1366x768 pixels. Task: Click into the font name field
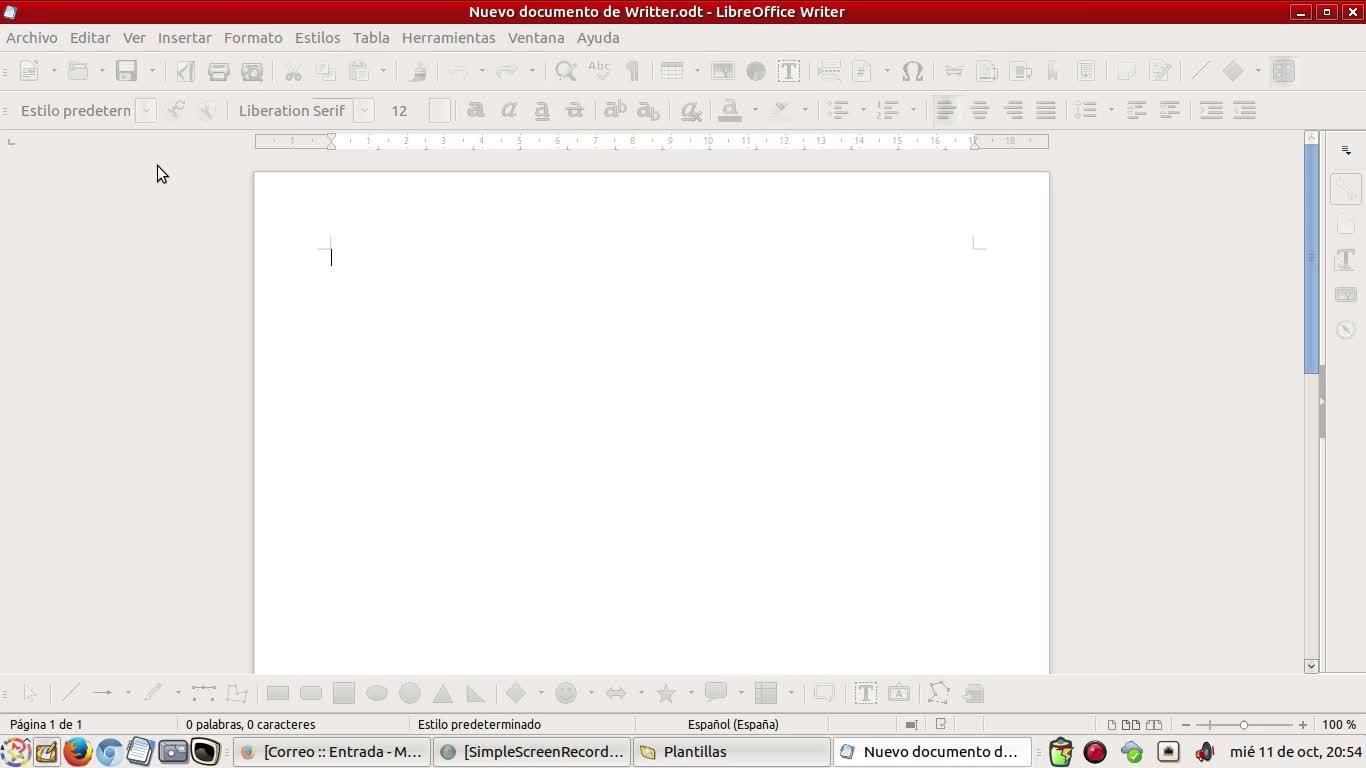coord(295,110)
